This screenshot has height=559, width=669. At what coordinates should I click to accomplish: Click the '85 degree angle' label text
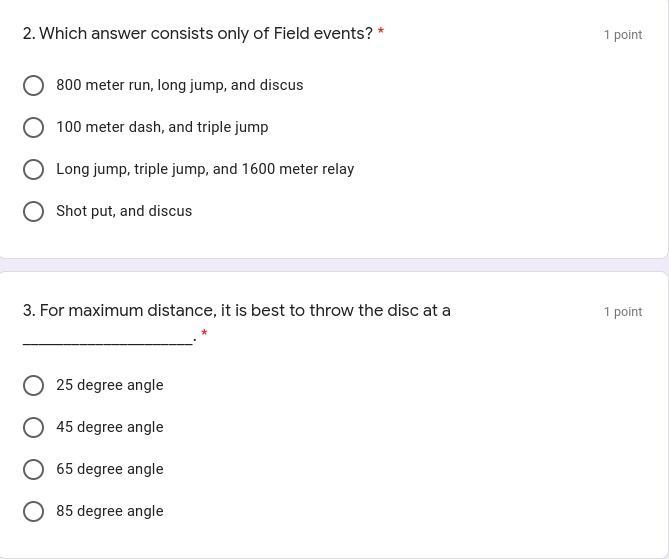110,511
